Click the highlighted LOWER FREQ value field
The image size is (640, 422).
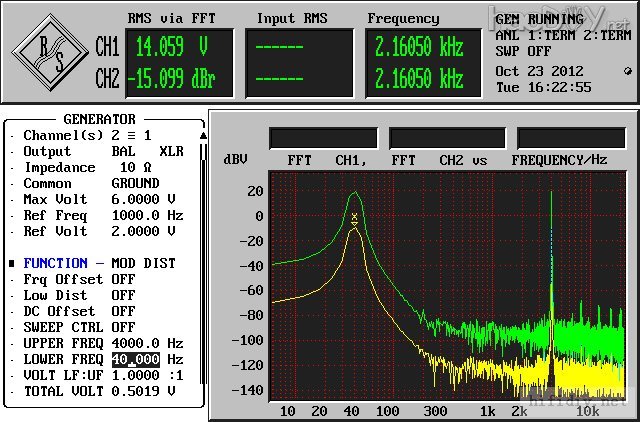click(x=137, y=359)
